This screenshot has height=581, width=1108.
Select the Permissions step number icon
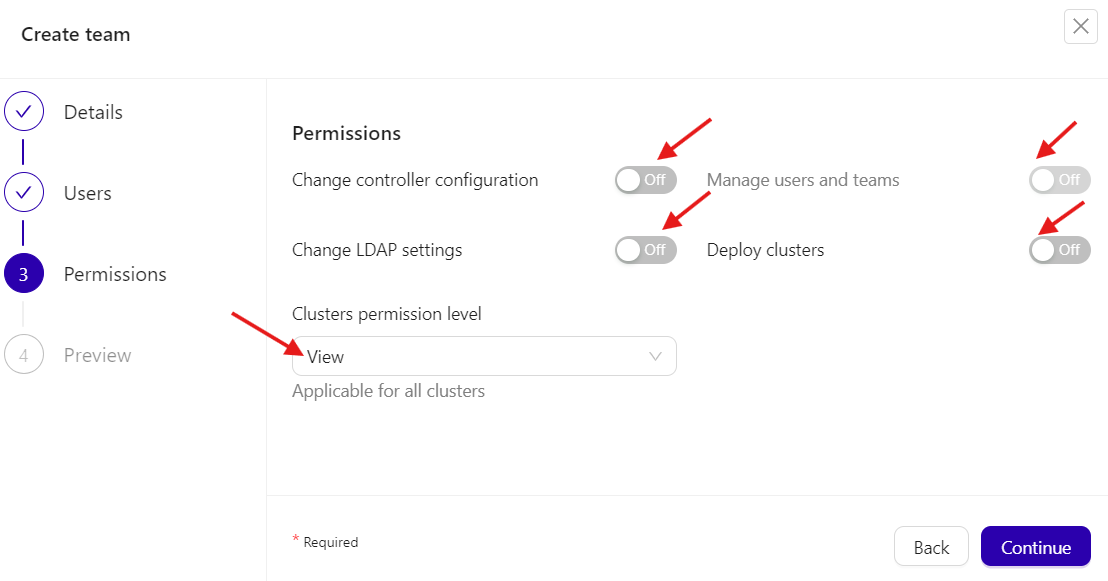24,273
